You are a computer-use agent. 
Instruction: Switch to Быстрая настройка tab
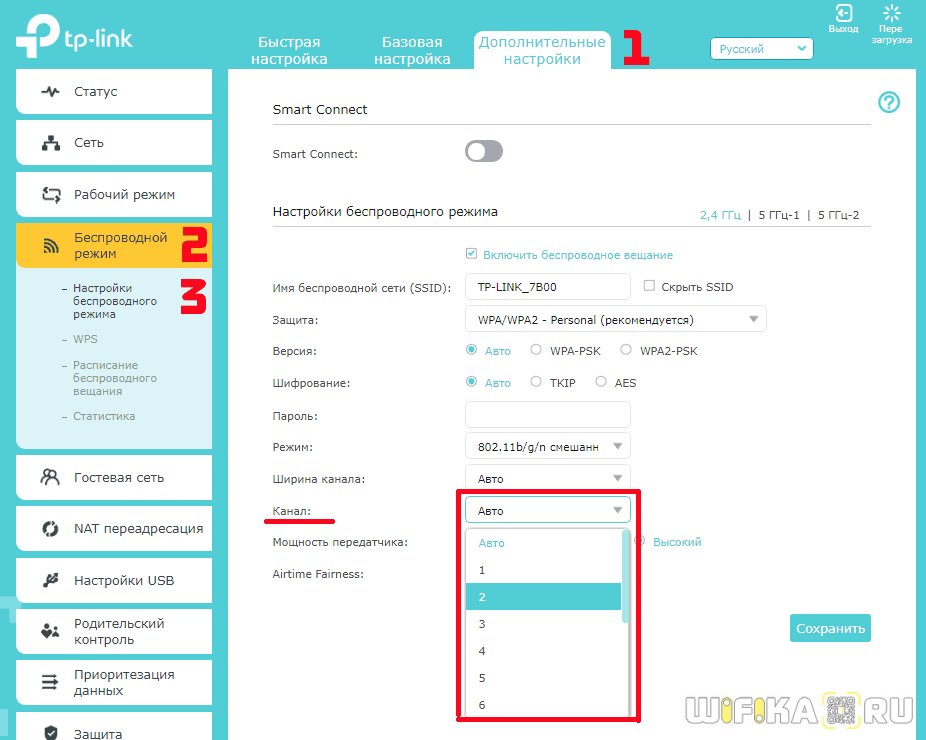coord(289,50)
